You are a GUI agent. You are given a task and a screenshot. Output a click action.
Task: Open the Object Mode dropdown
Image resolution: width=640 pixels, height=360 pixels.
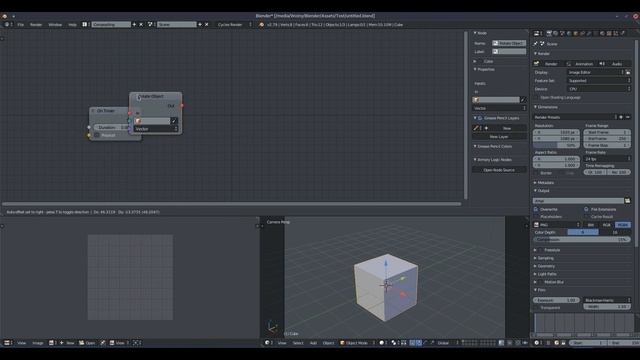357,343
